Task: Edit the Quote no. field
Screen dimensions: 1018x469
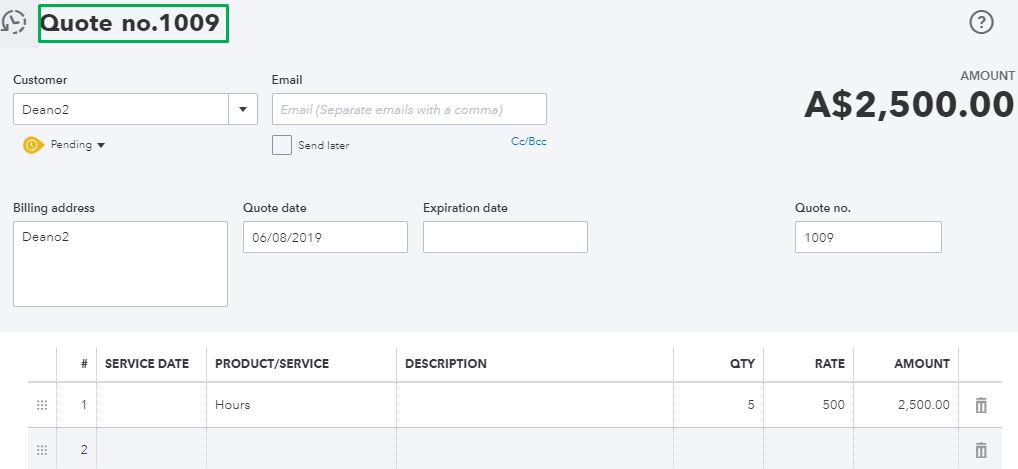Action: pyautogui.click(x=868, y=237)
